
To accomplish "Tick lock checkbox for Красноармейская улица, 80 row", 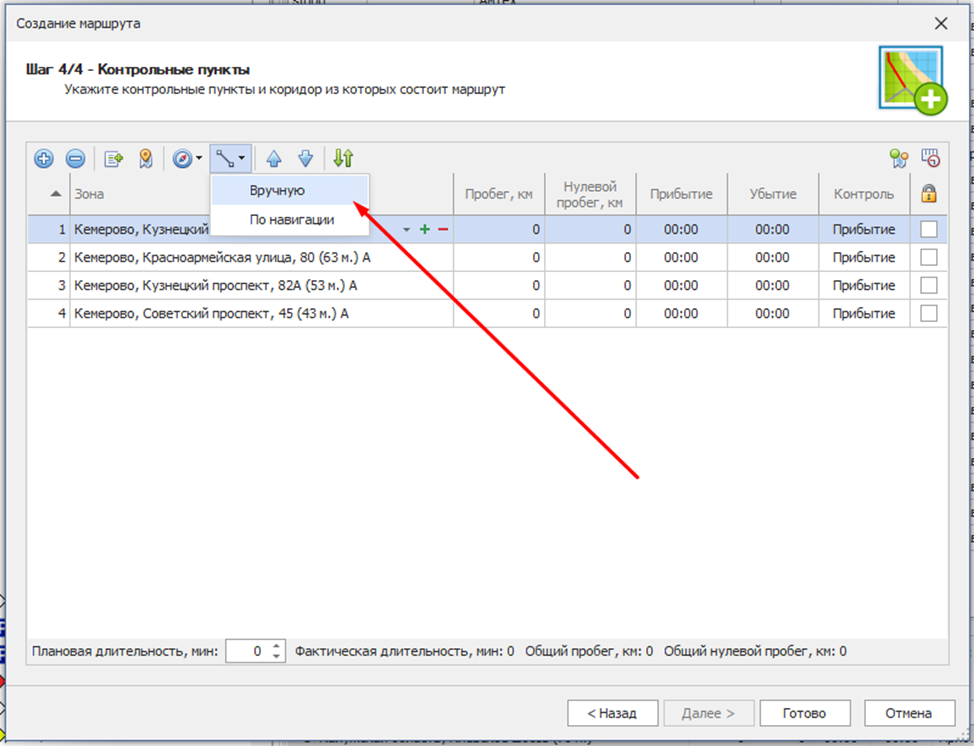I will point(929,257).
